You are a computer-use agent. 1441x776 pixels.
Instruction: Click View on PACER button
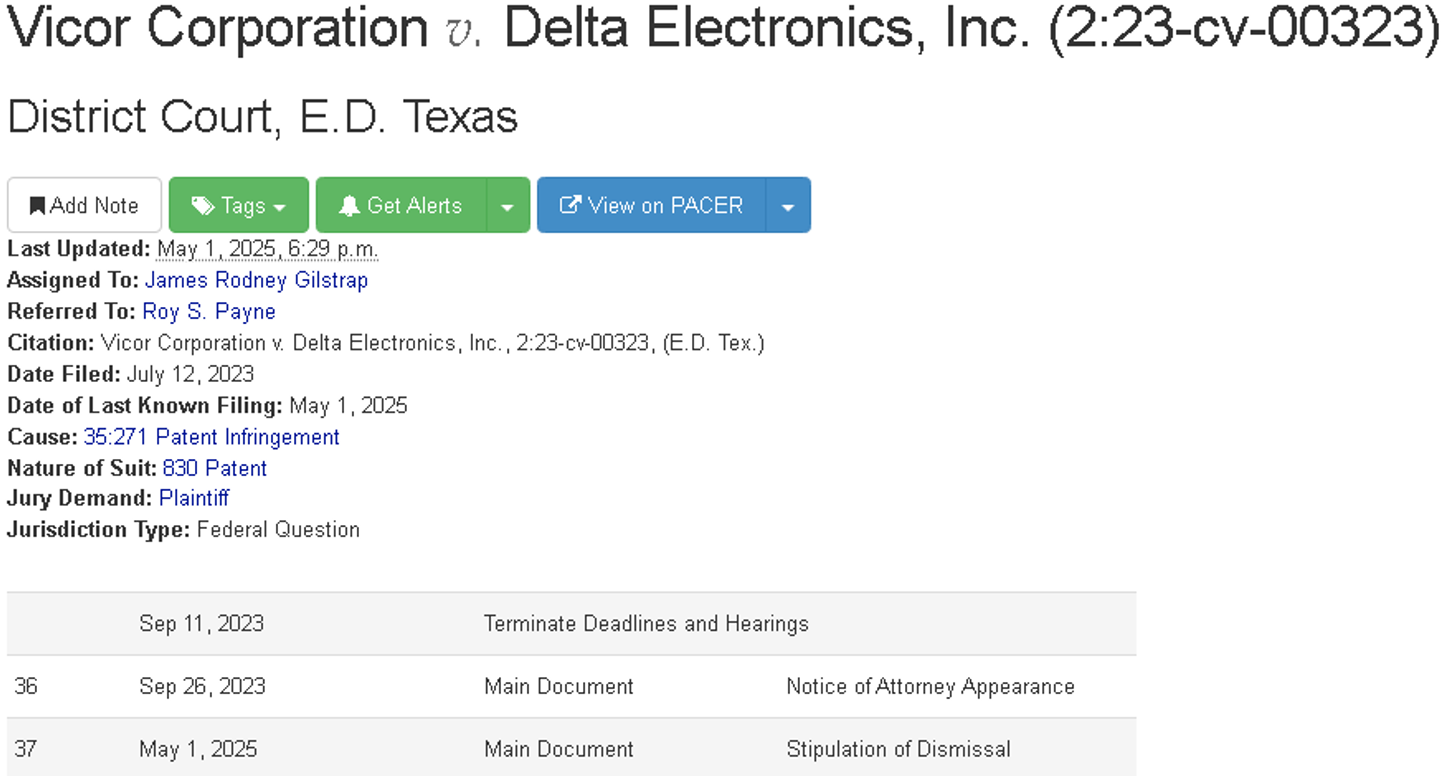point(652,205)
